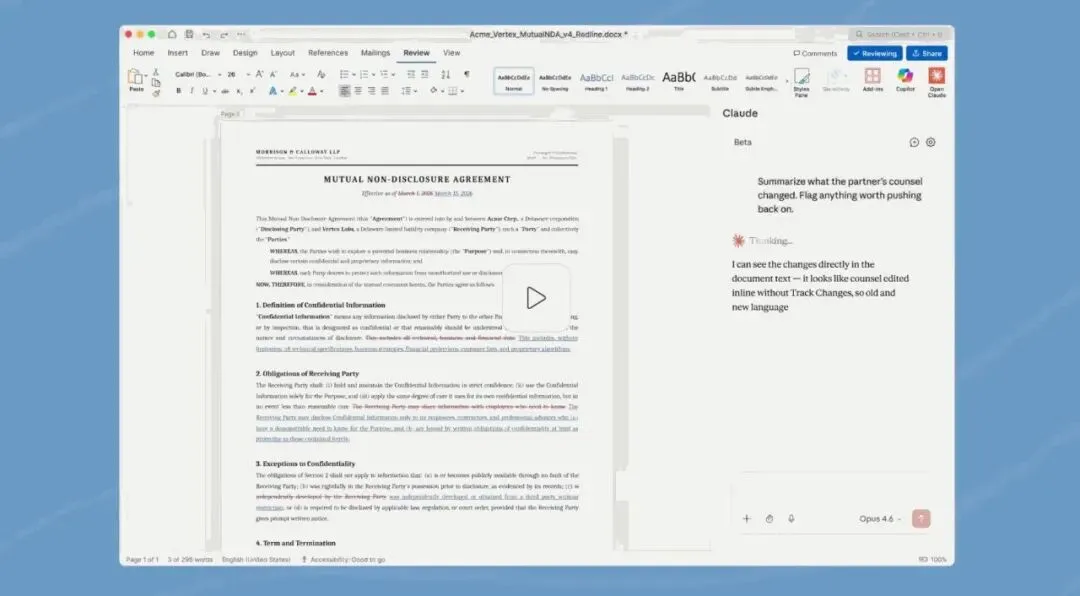
Task: Toggle Reviewing mode button
Action: coord(875,53)
